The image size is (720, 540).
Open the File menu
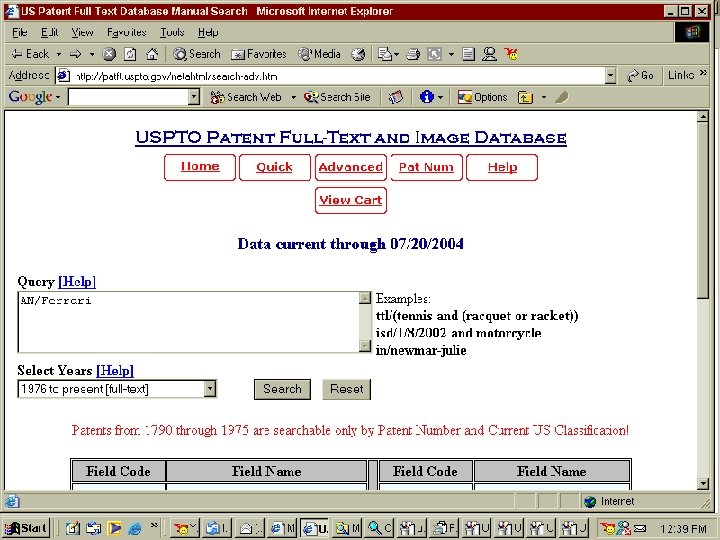19,32
